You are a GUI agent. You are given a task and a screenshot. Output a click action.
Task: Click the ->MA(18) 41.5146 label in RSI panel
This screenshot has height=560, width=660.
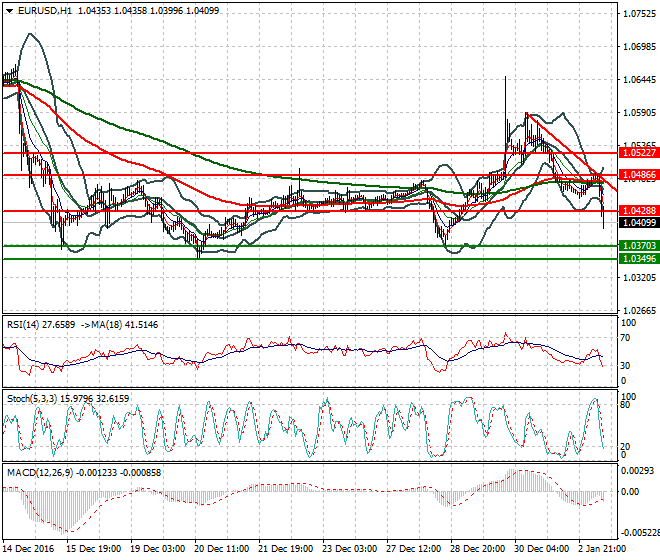click(x=119, y=325)
